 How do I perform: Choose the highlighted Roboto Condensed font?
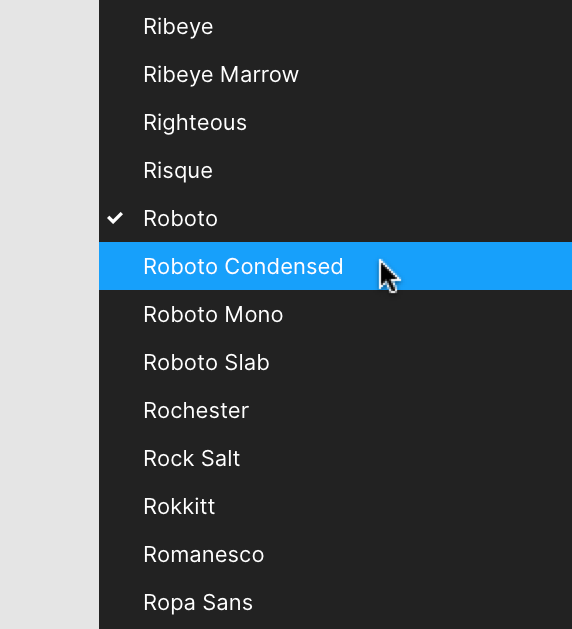point(335,266)
